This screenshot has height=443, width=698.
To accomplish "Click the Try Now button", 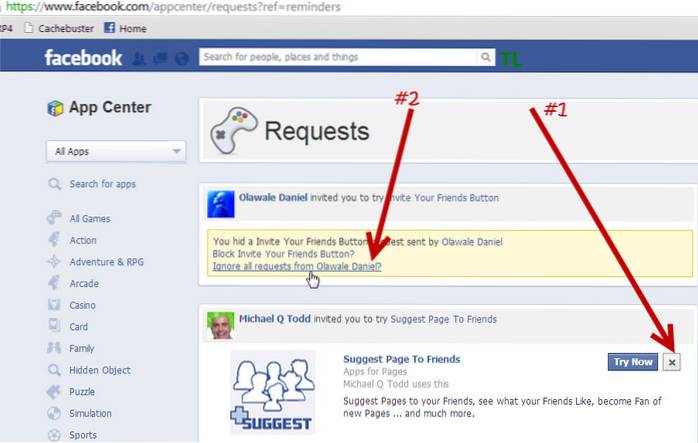I will (x=633, y=362).
